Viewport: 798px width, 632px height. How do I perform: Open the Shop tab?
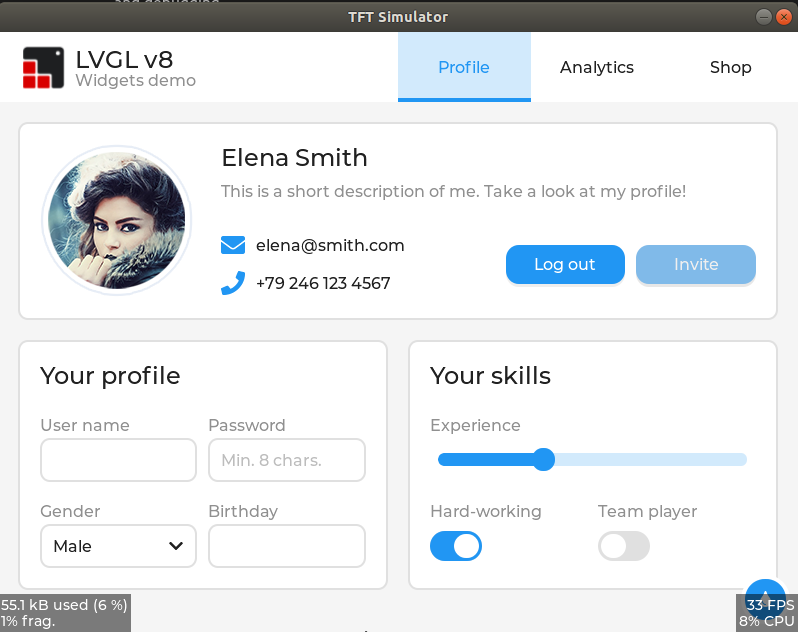click(730, 67)
